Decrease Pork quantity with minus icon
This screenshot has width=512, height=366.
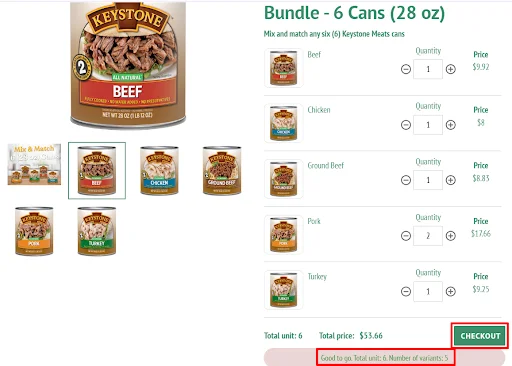pyautogui.click(x=406, y=236)
